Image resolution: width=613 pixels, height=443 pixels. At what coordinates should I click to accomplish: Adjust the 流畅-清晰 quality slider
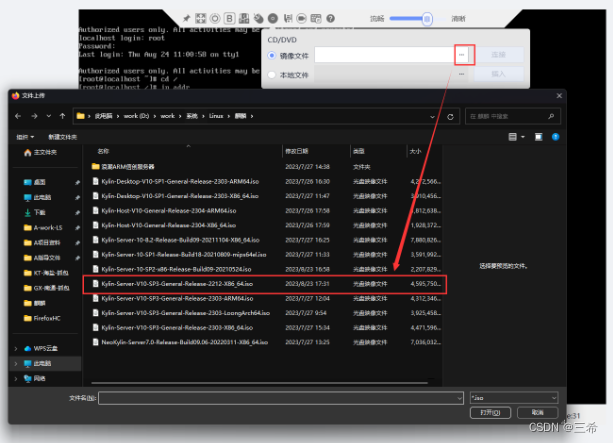[x=425, y=18]
